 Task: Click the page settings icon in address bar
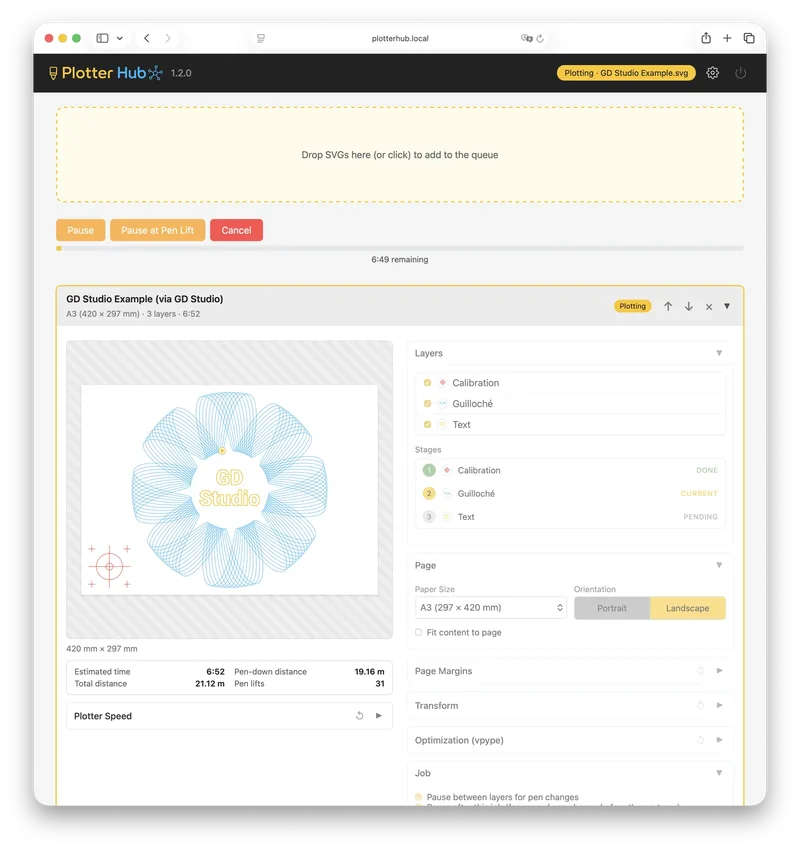[x=261, y=38]
